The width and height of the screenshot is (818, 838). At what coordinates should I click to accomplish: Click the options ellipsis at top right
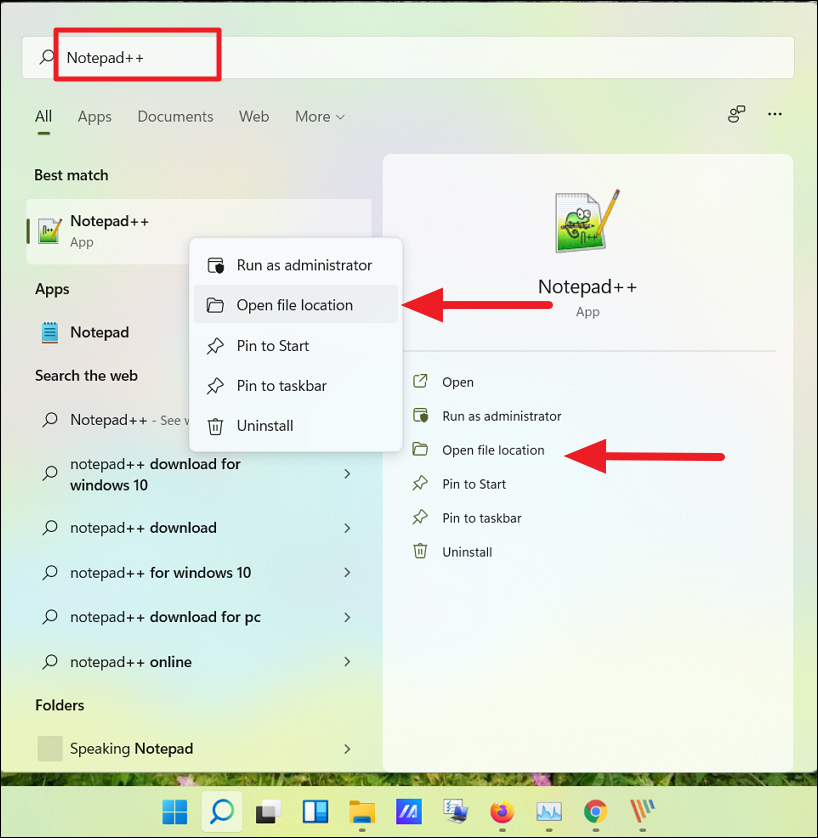pos(775,115)
